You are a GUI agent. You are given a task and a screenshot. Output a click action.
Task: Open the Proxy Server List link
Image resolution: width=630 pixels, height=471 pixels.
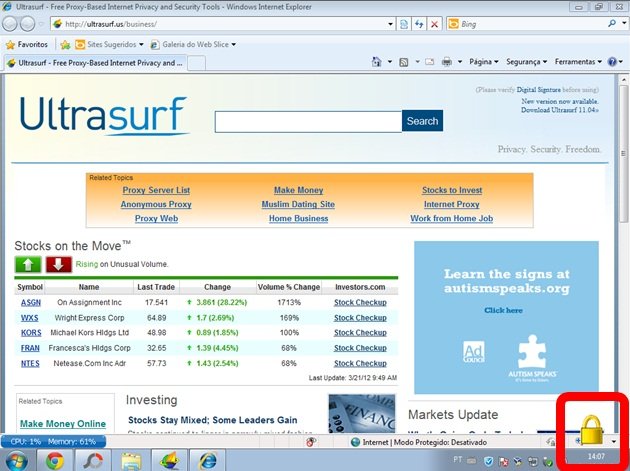[156, 190]
